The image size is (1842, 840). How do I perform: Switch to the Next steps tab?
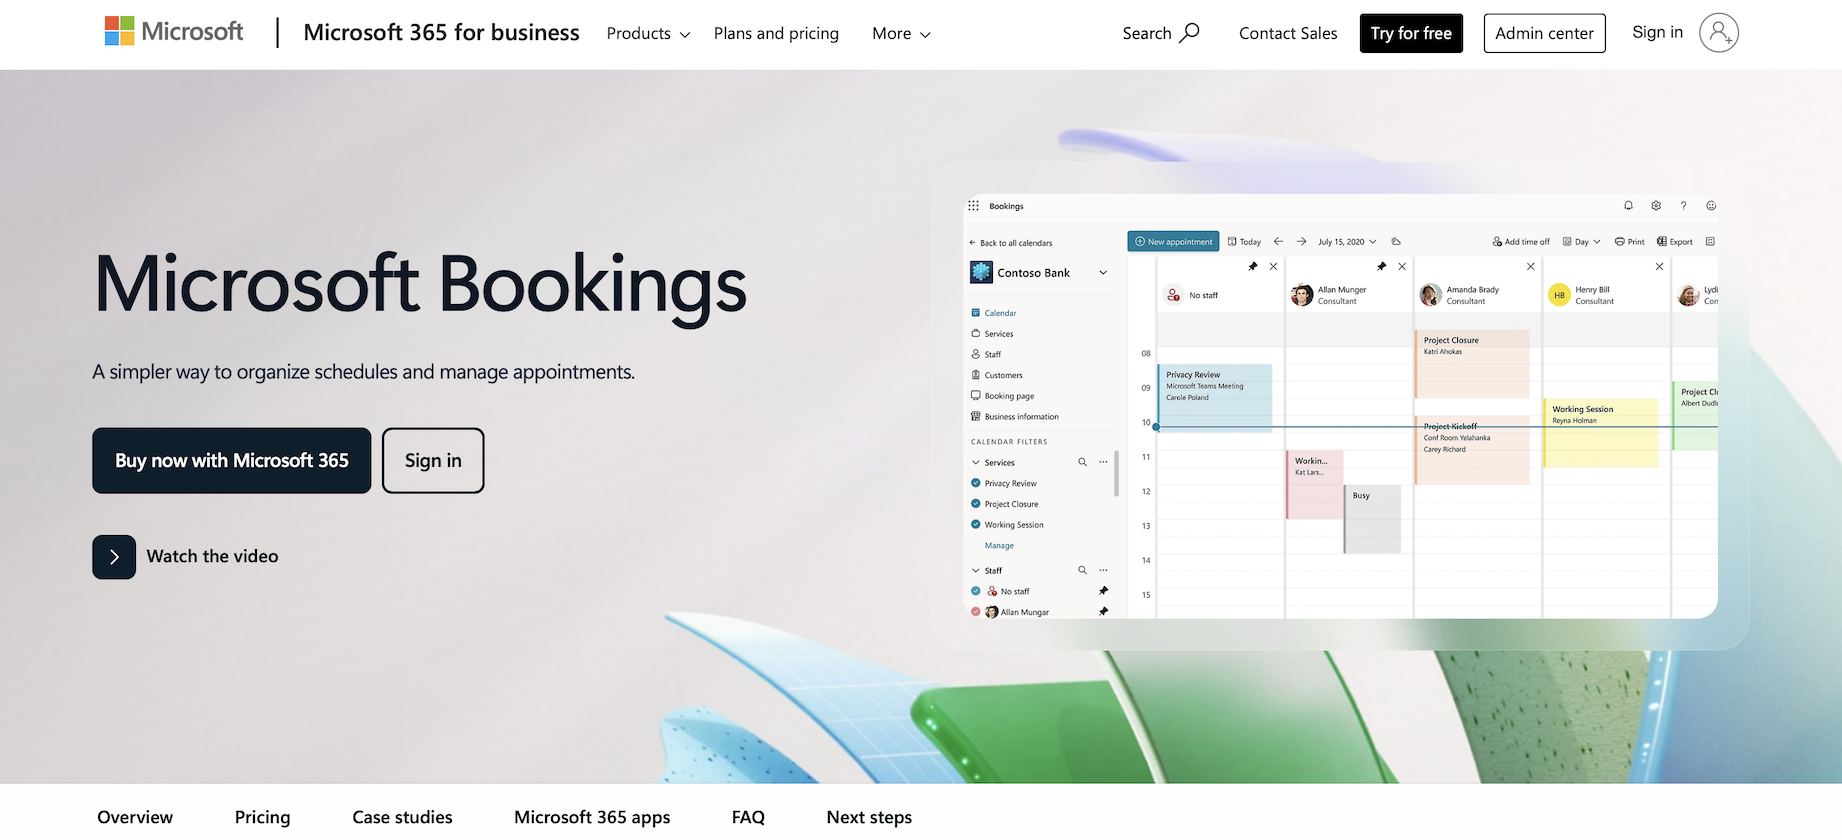click(x=869, y=817)
